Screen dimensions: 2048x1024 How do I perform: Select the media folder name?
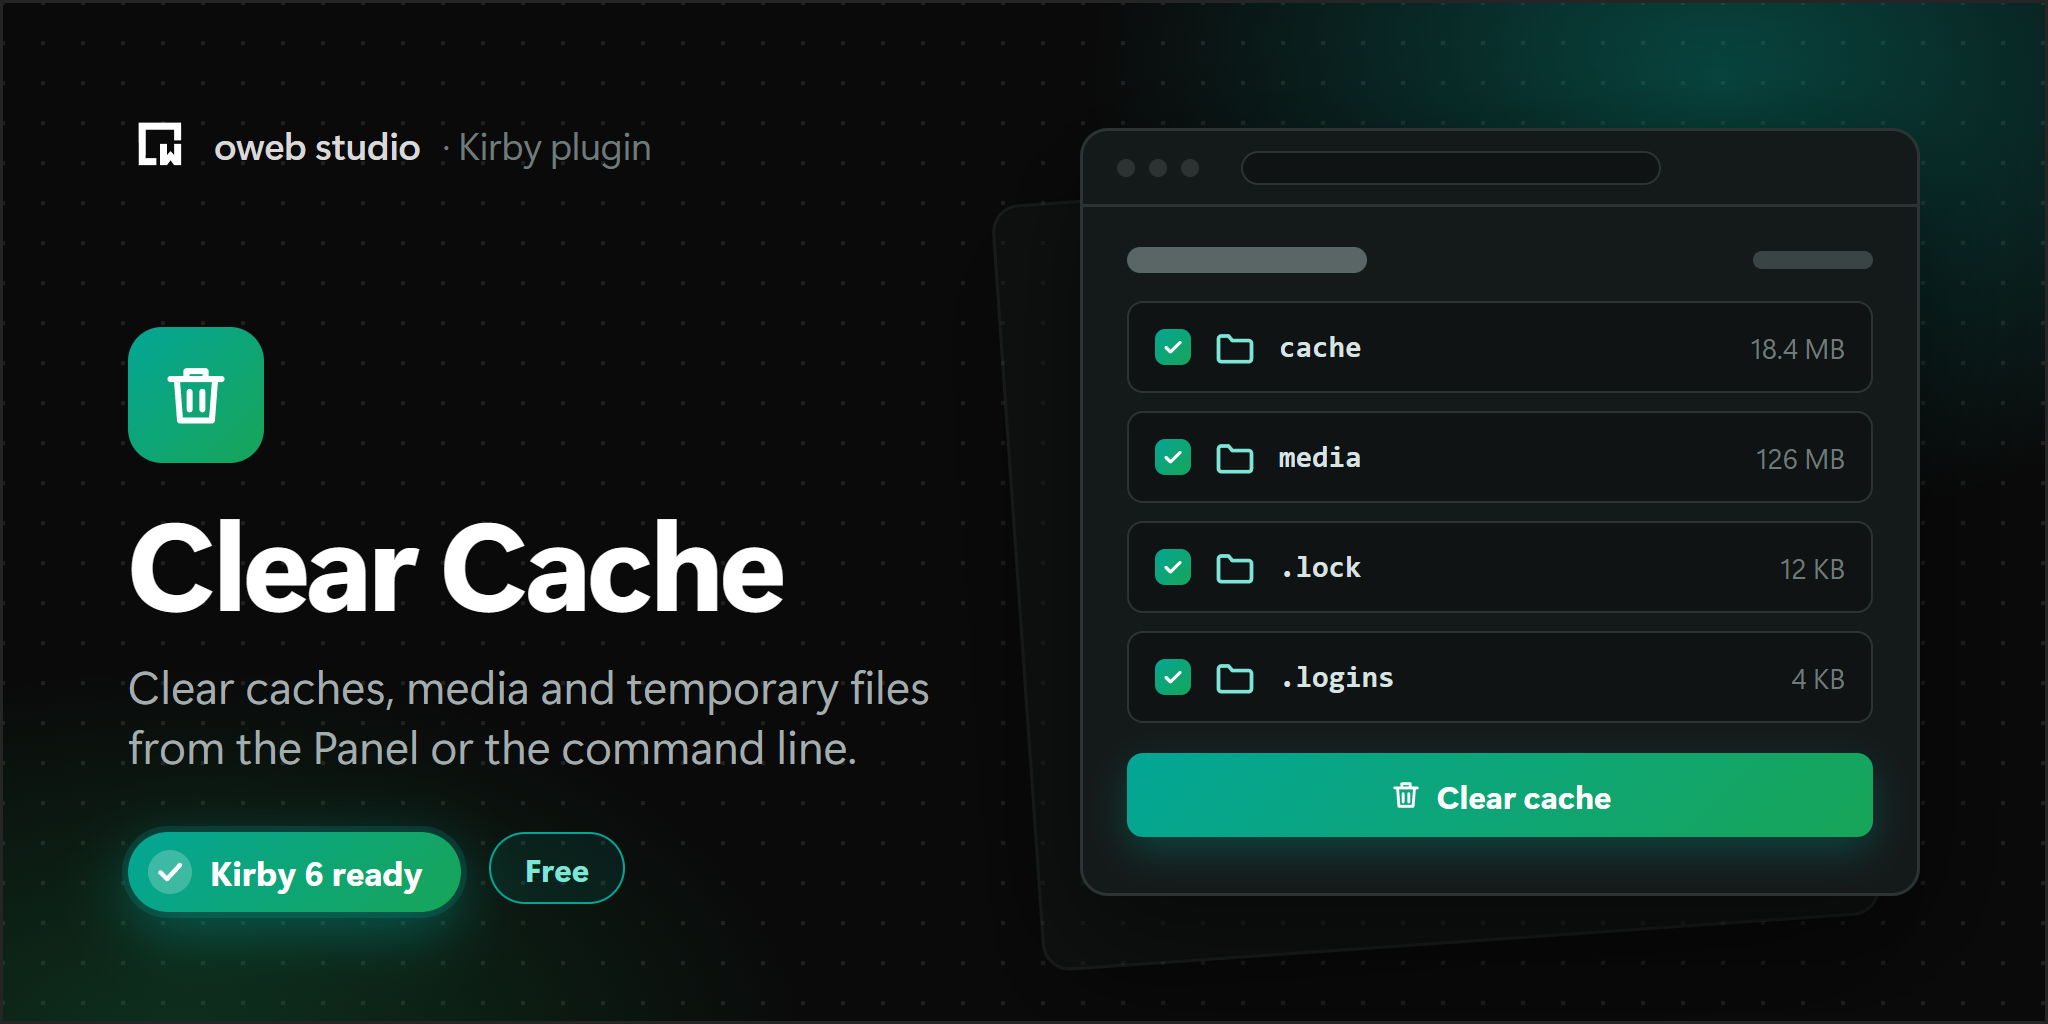click(1320, 458)
